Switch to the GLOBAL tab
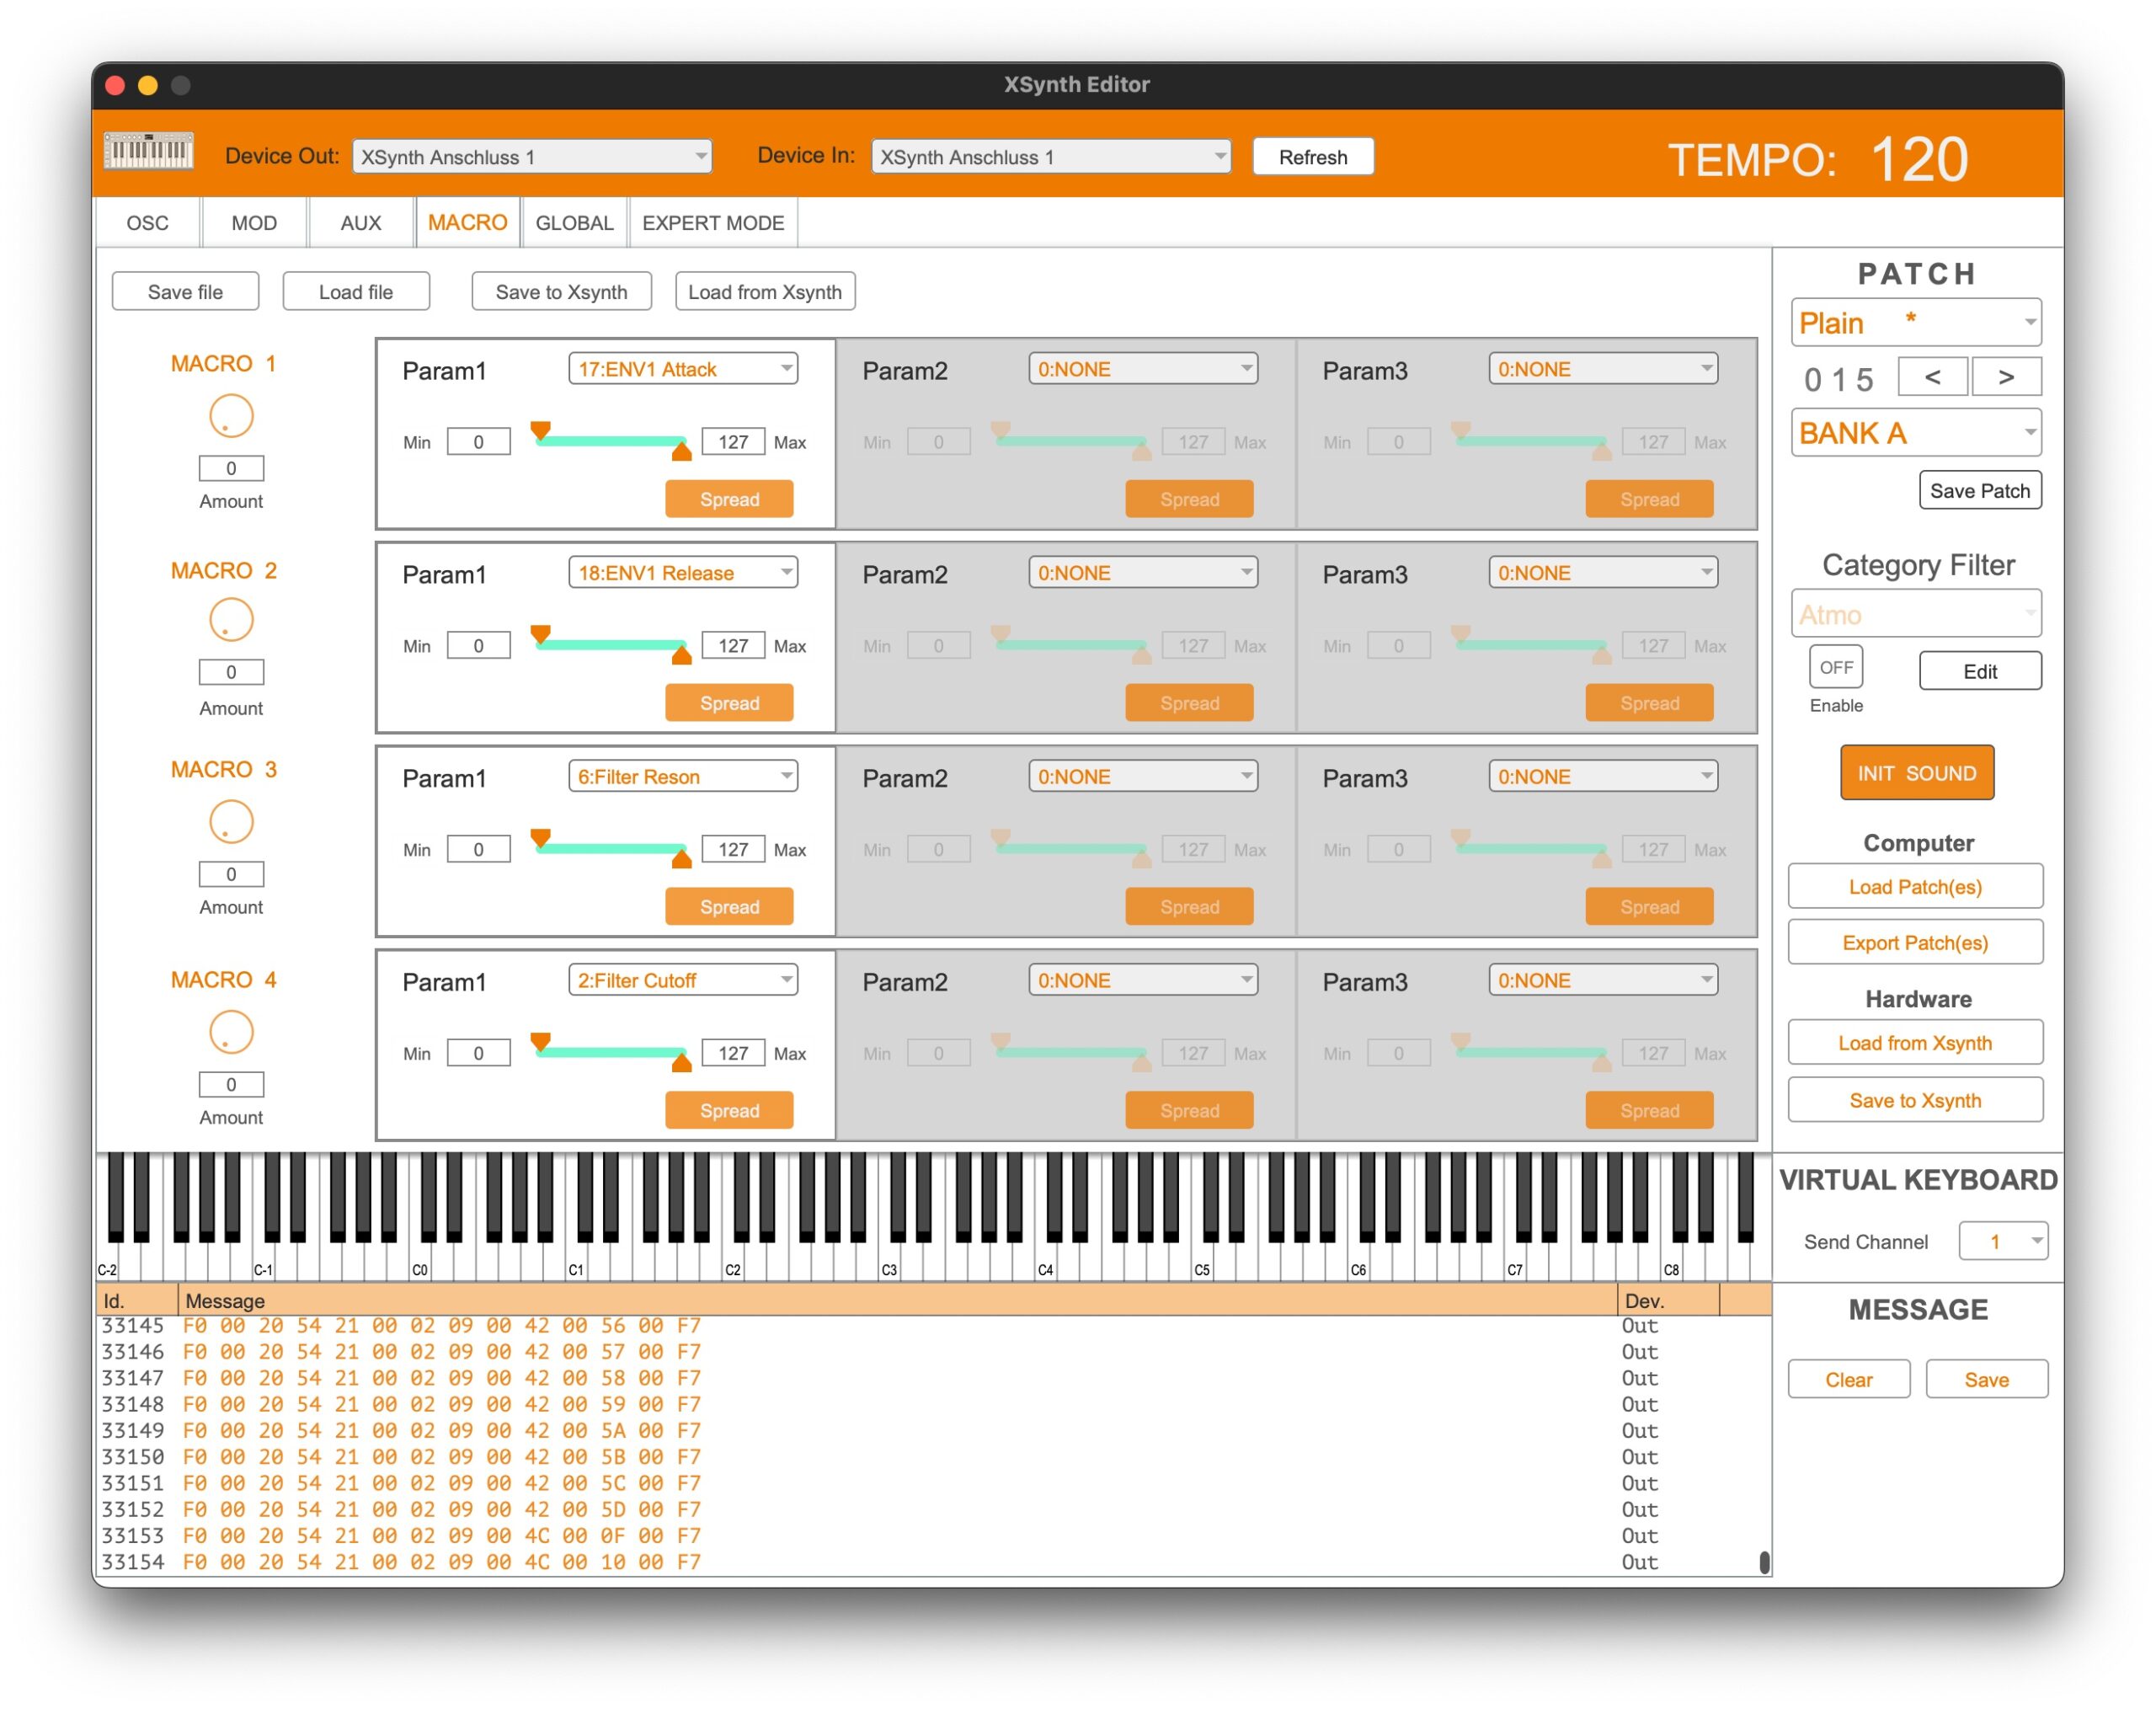Viewport: 2156px width, 1709px height. (574, 223)
